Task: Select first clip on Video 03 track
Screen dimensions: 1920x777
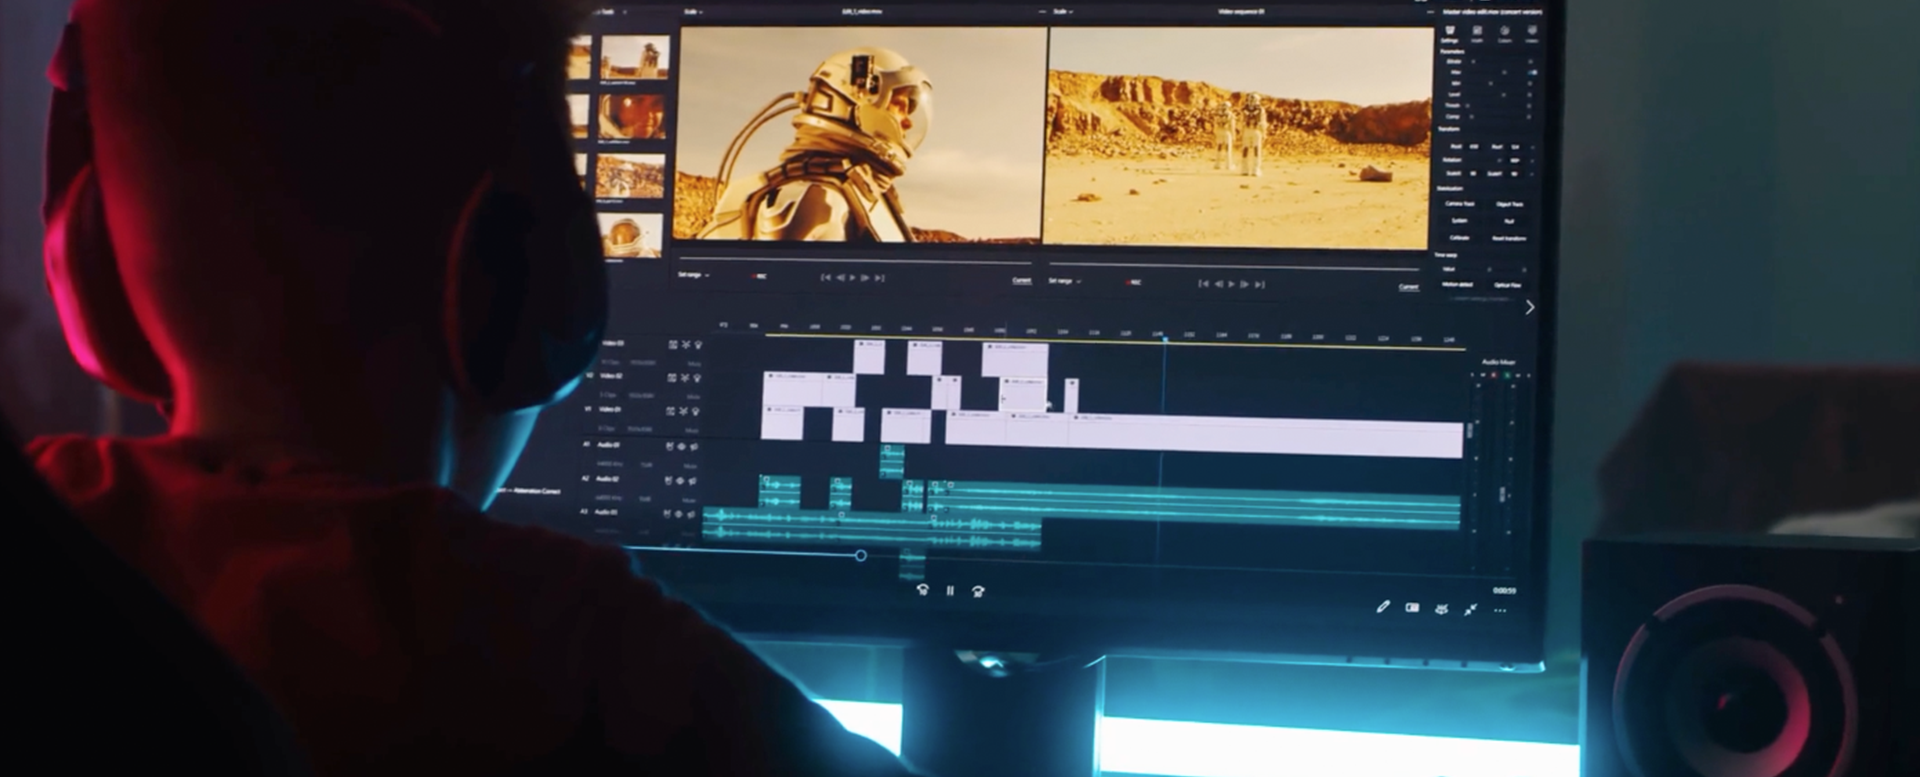Action: [869, 357]
